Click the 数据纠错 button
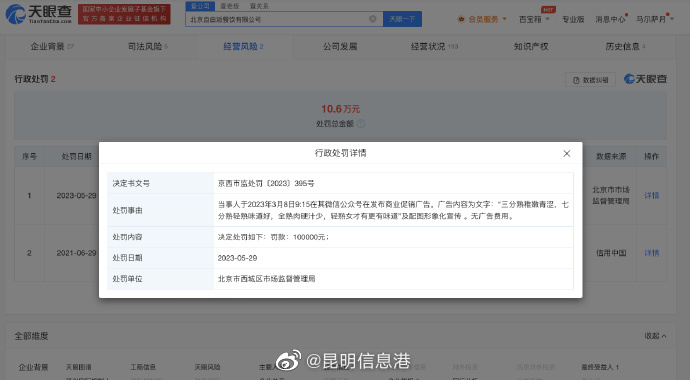The width and height of the screenshot is (690, 380). pos(591,80)
